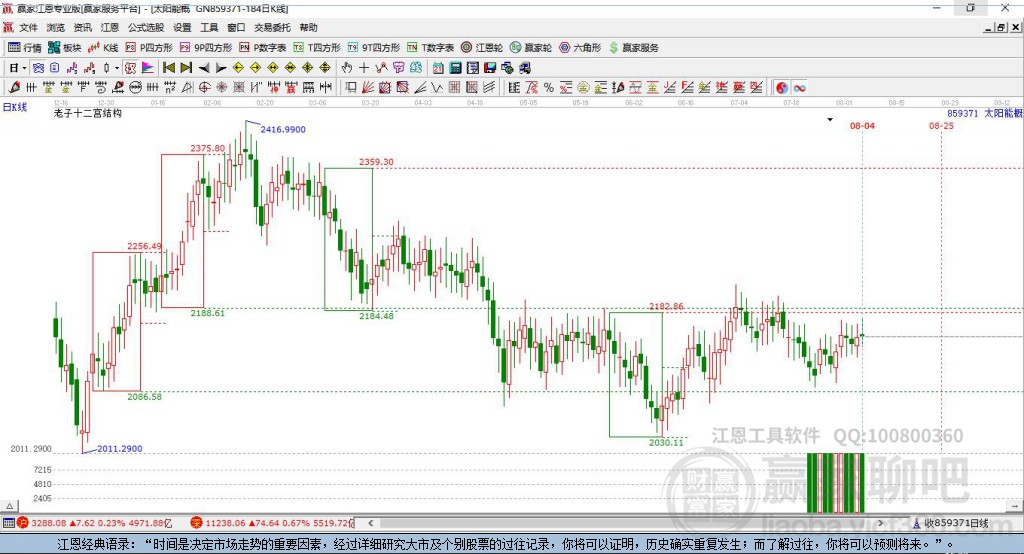Click the right arrow at chart bottom-right
Image resolution: width=1024 pixels, height=554 pixels.
[x=1014, y=506]
